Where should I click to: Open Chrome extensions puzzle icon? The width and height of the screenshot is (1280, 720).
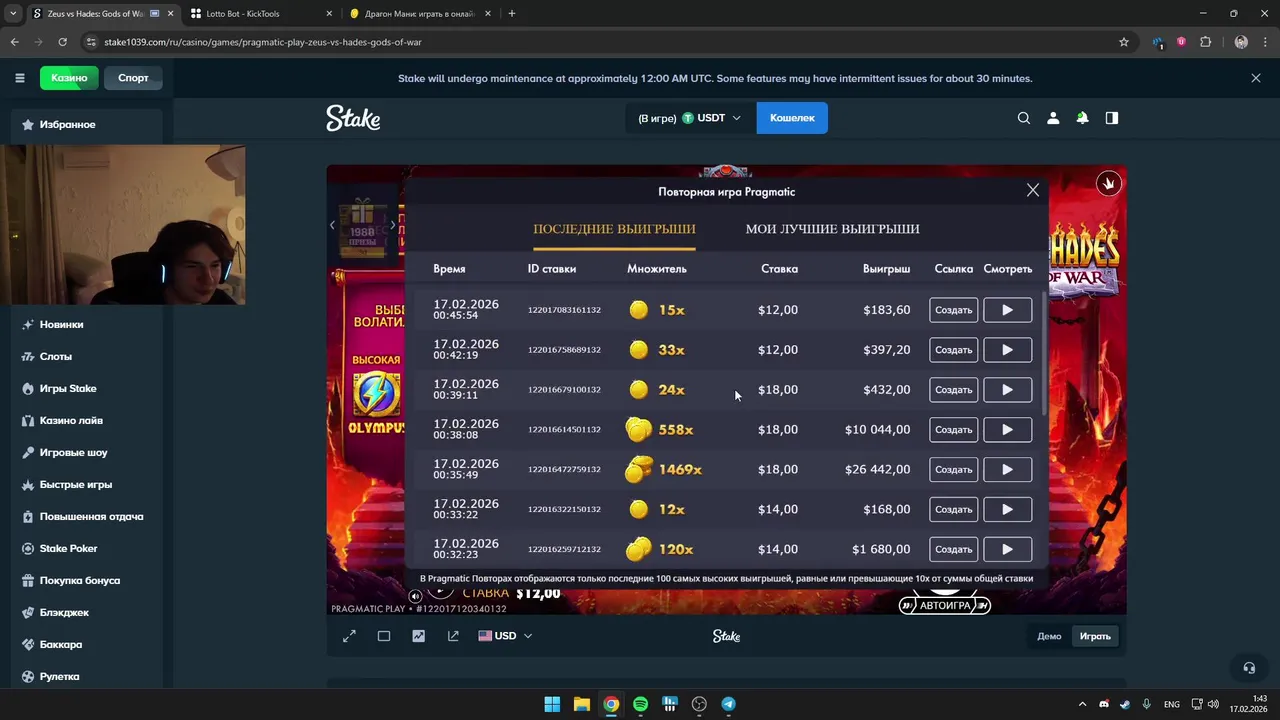point(1205,42)
